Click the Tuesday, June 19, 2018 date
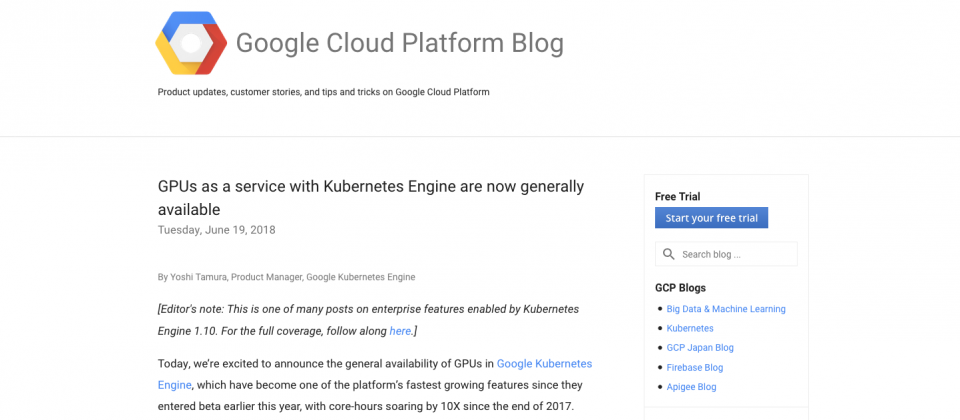The width and height of the screenshot is (960, 420). tap(217, 230)
